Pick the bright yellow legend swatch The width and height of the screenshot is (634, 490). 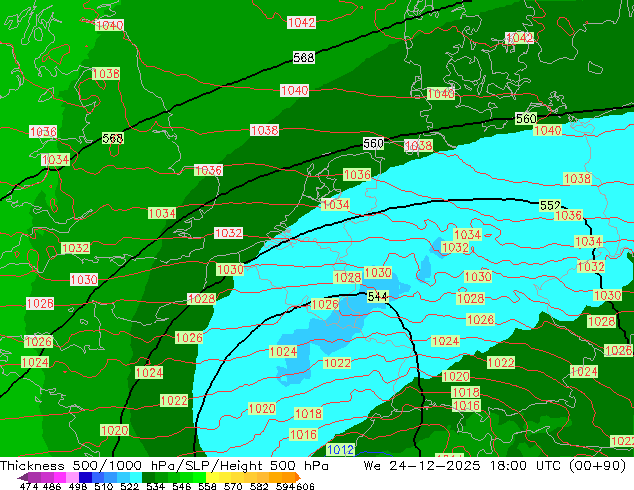[x=212, y=477]
